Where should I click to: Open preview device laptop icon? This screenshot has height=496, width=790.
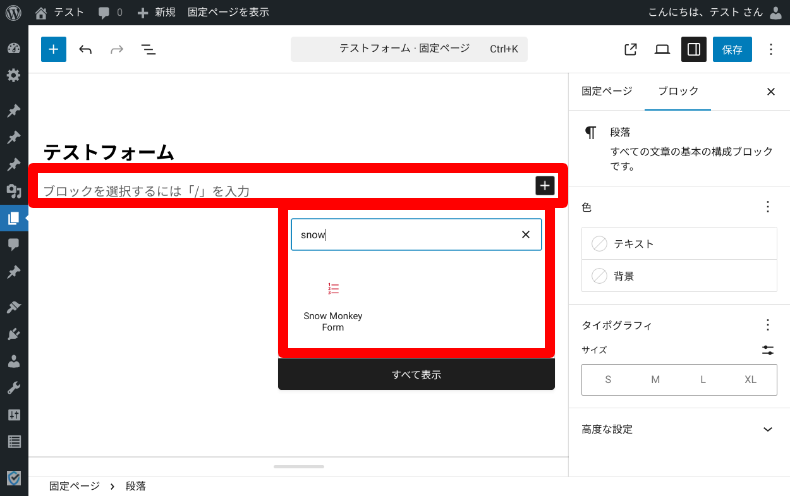click(x=662, y=49)
